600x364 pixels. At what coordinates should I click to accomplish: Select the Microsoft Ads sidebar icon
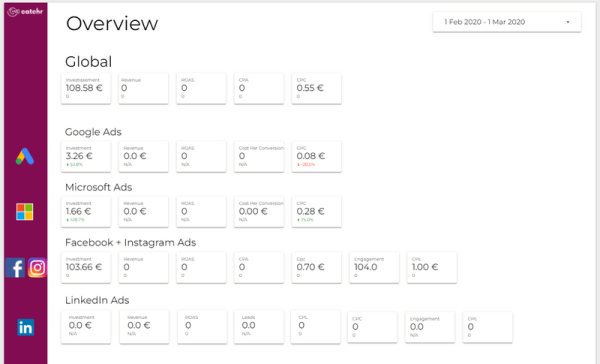click(x=25, y=212)
